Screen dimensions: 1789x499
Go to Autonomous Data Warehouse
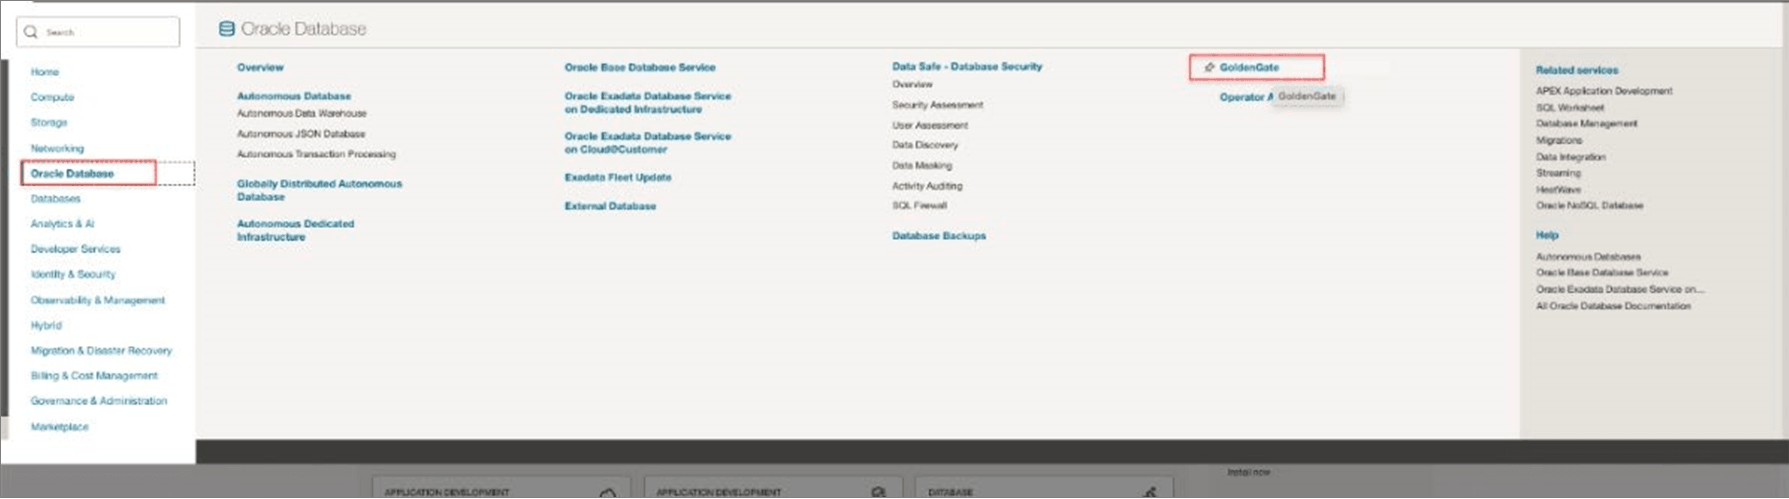point(302,113)
